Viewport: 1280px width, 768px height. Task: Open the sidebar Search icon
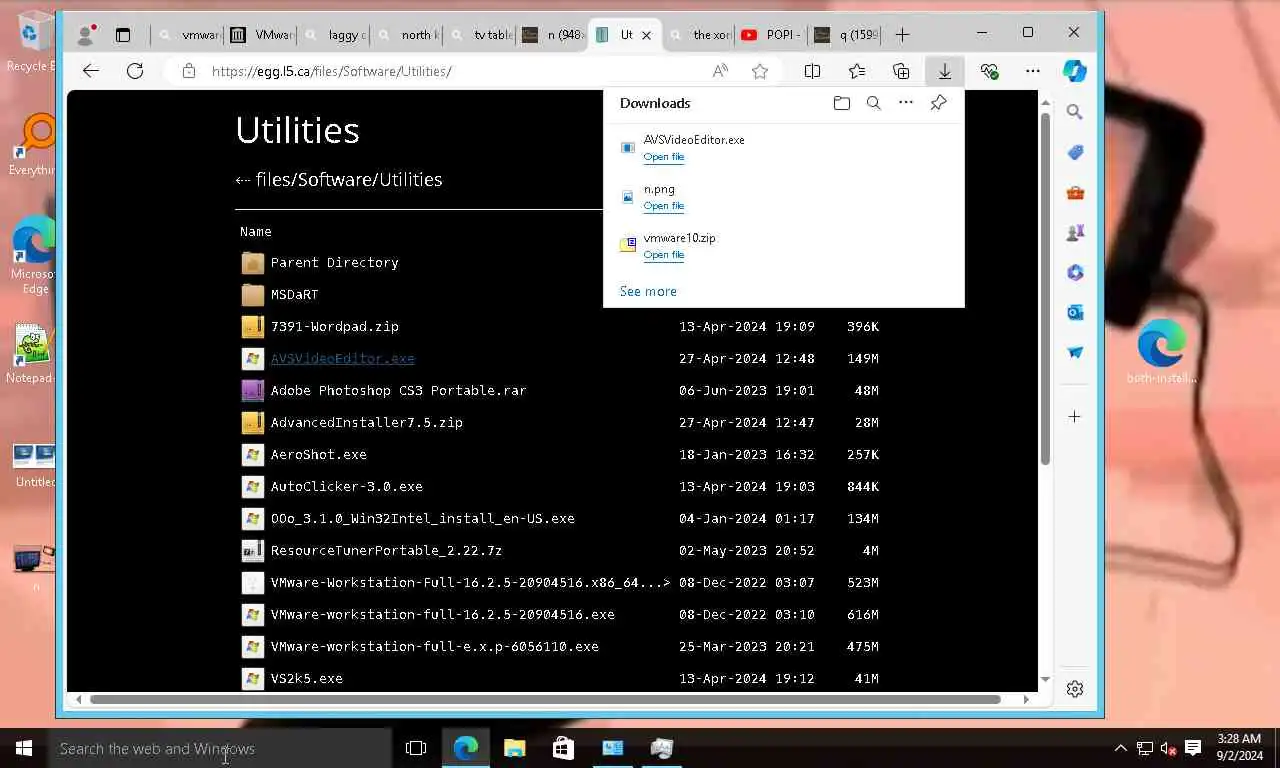(1075, 112)
